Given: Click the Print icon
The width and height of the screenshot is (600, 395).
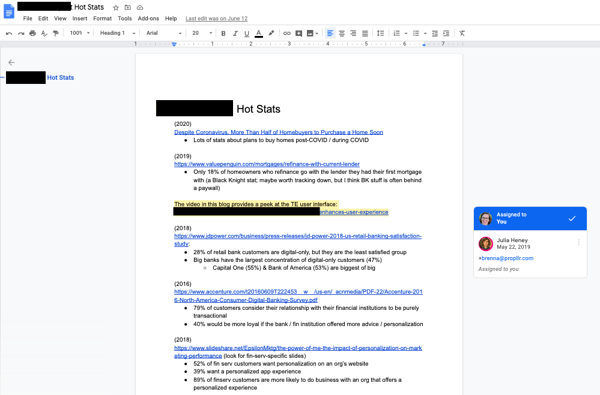Looking at the screenshot, I should pos(33,33).
